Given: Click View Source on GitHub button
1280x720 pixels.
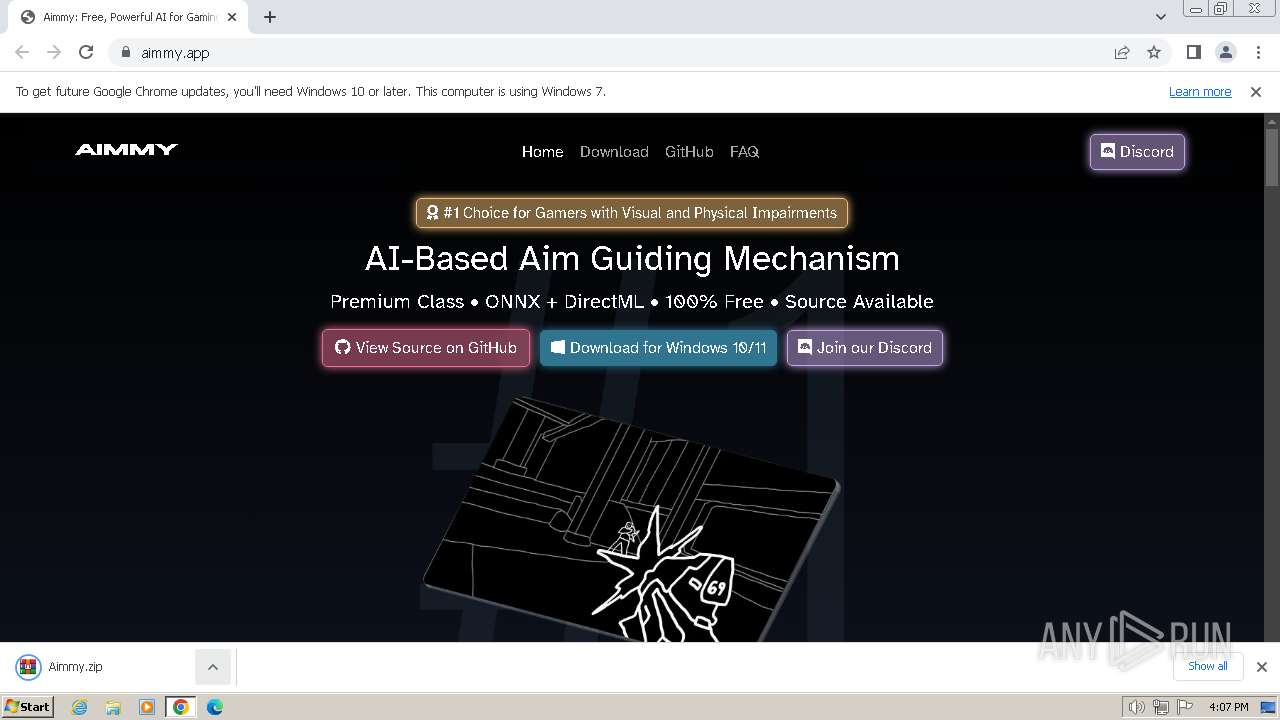Looking at the screenshot, I should coord(426,348).
